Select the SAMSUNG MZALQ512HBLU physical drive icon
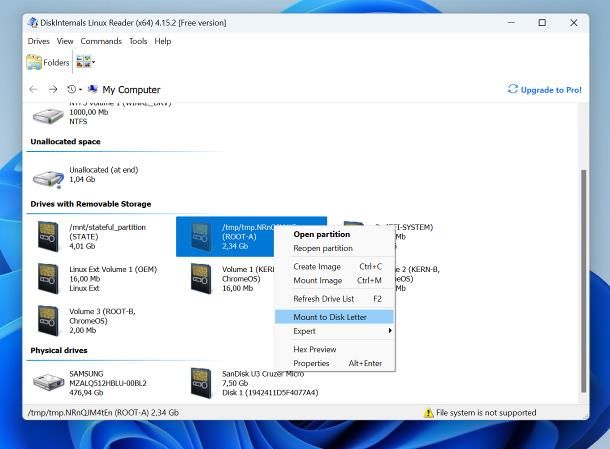This screenshot has height=449, width=610. (48, 382)
